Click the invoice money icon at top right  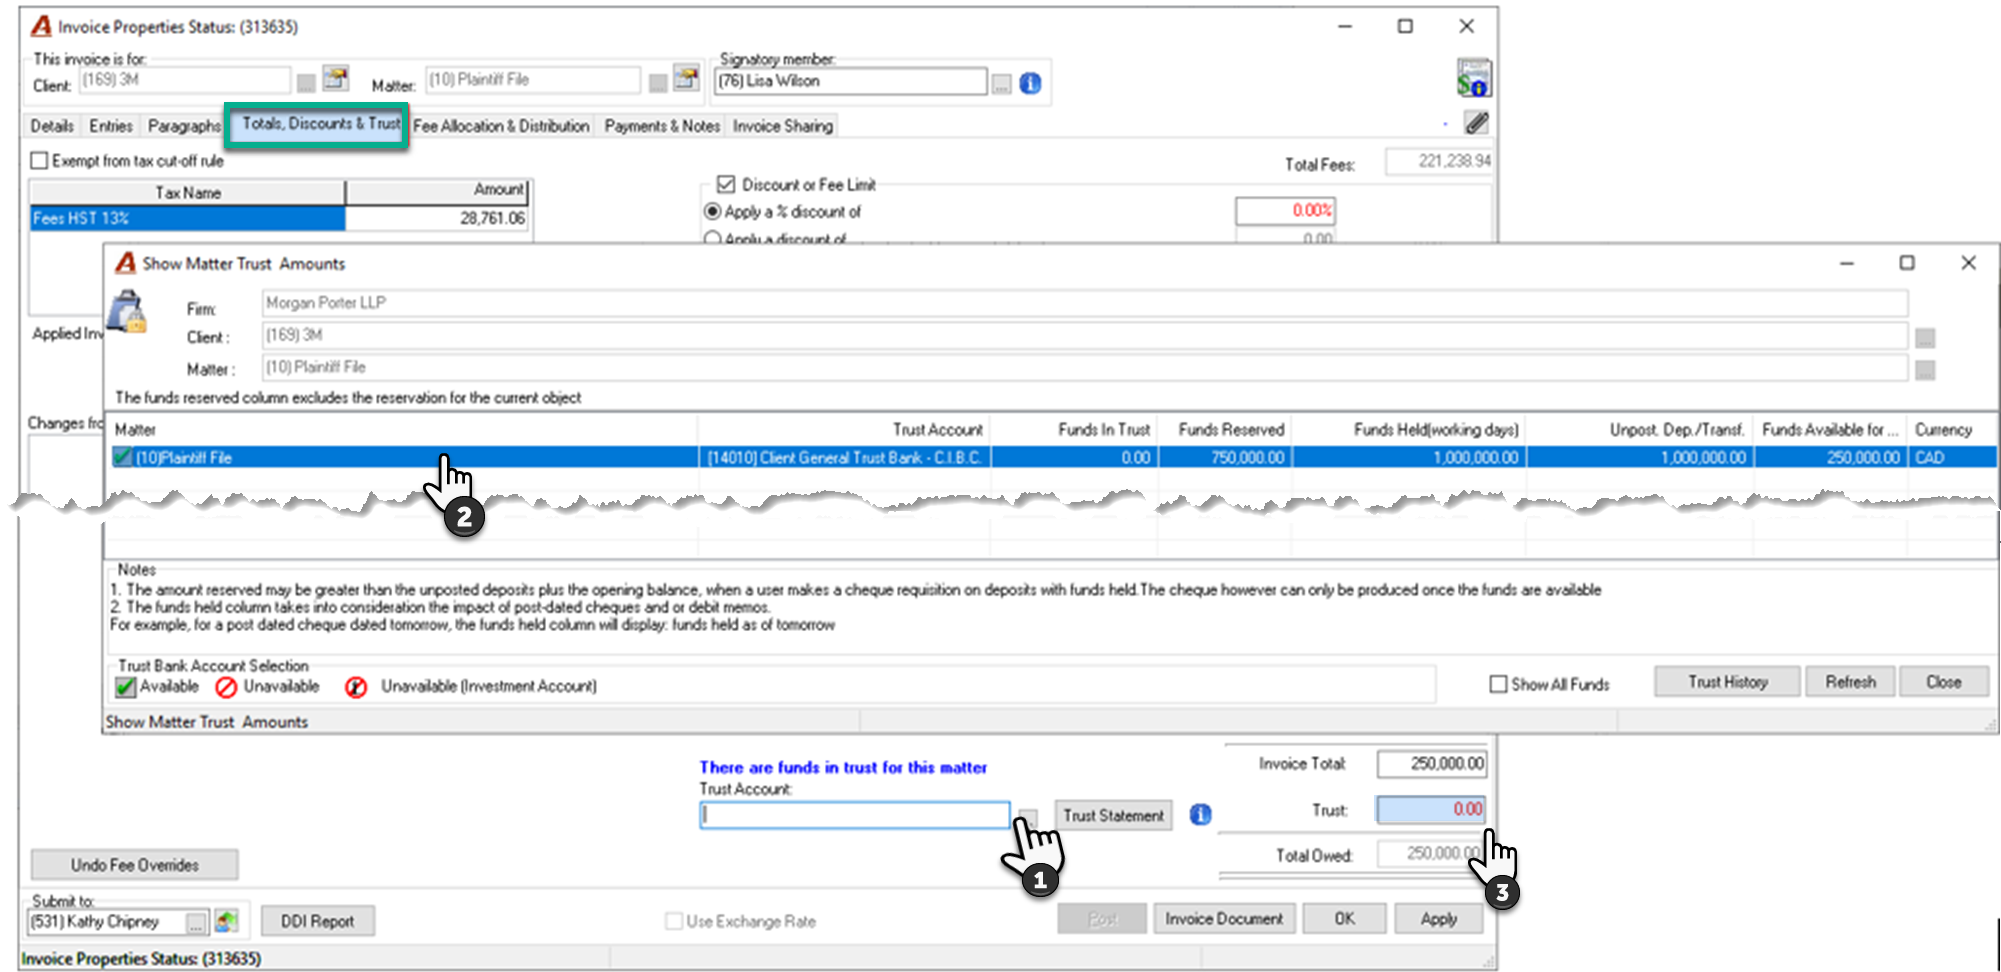[1474, 78]
